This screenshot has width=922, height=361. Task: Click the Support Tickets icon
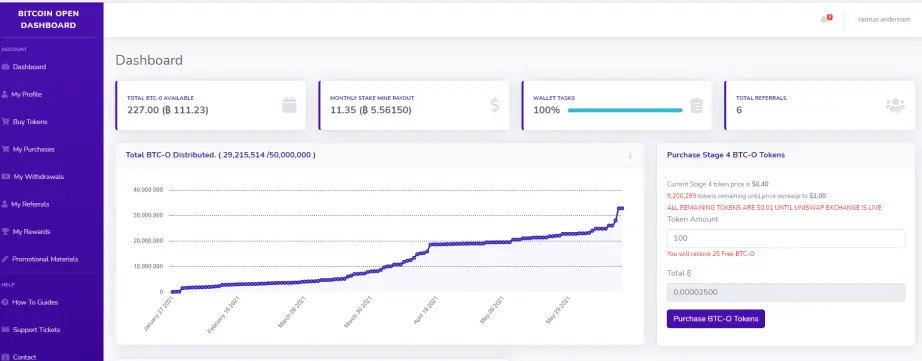pyautogui.click(x=5, y=330)
